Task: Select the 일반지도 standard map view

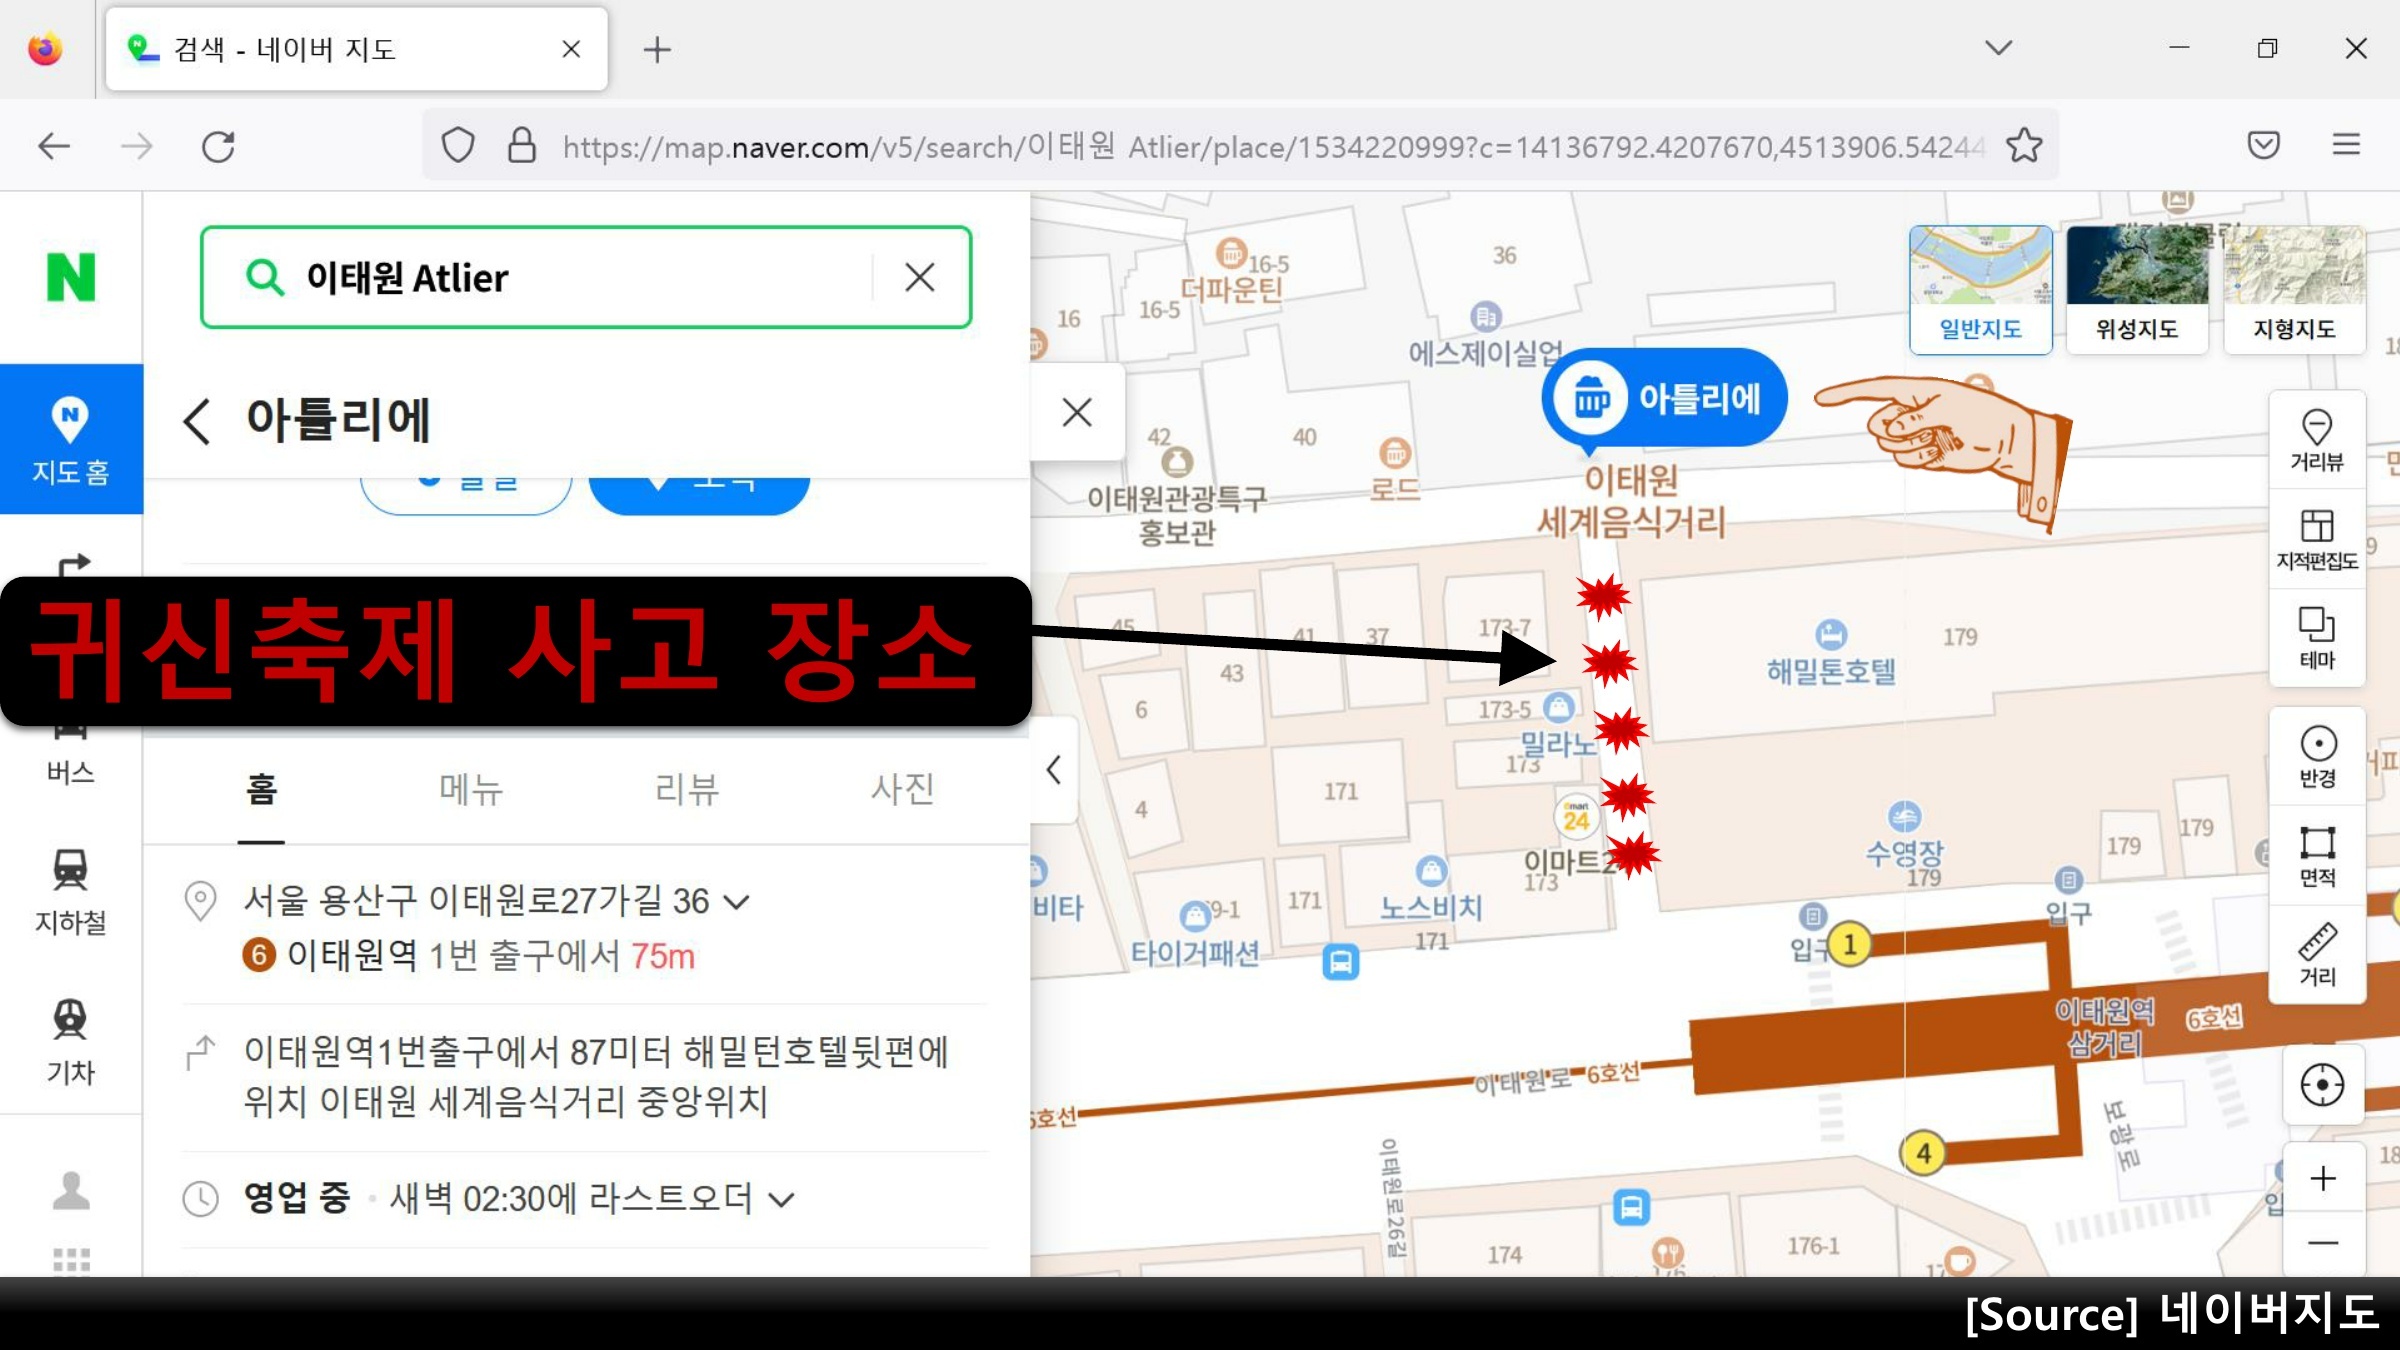Action: tap(1980, 290)
